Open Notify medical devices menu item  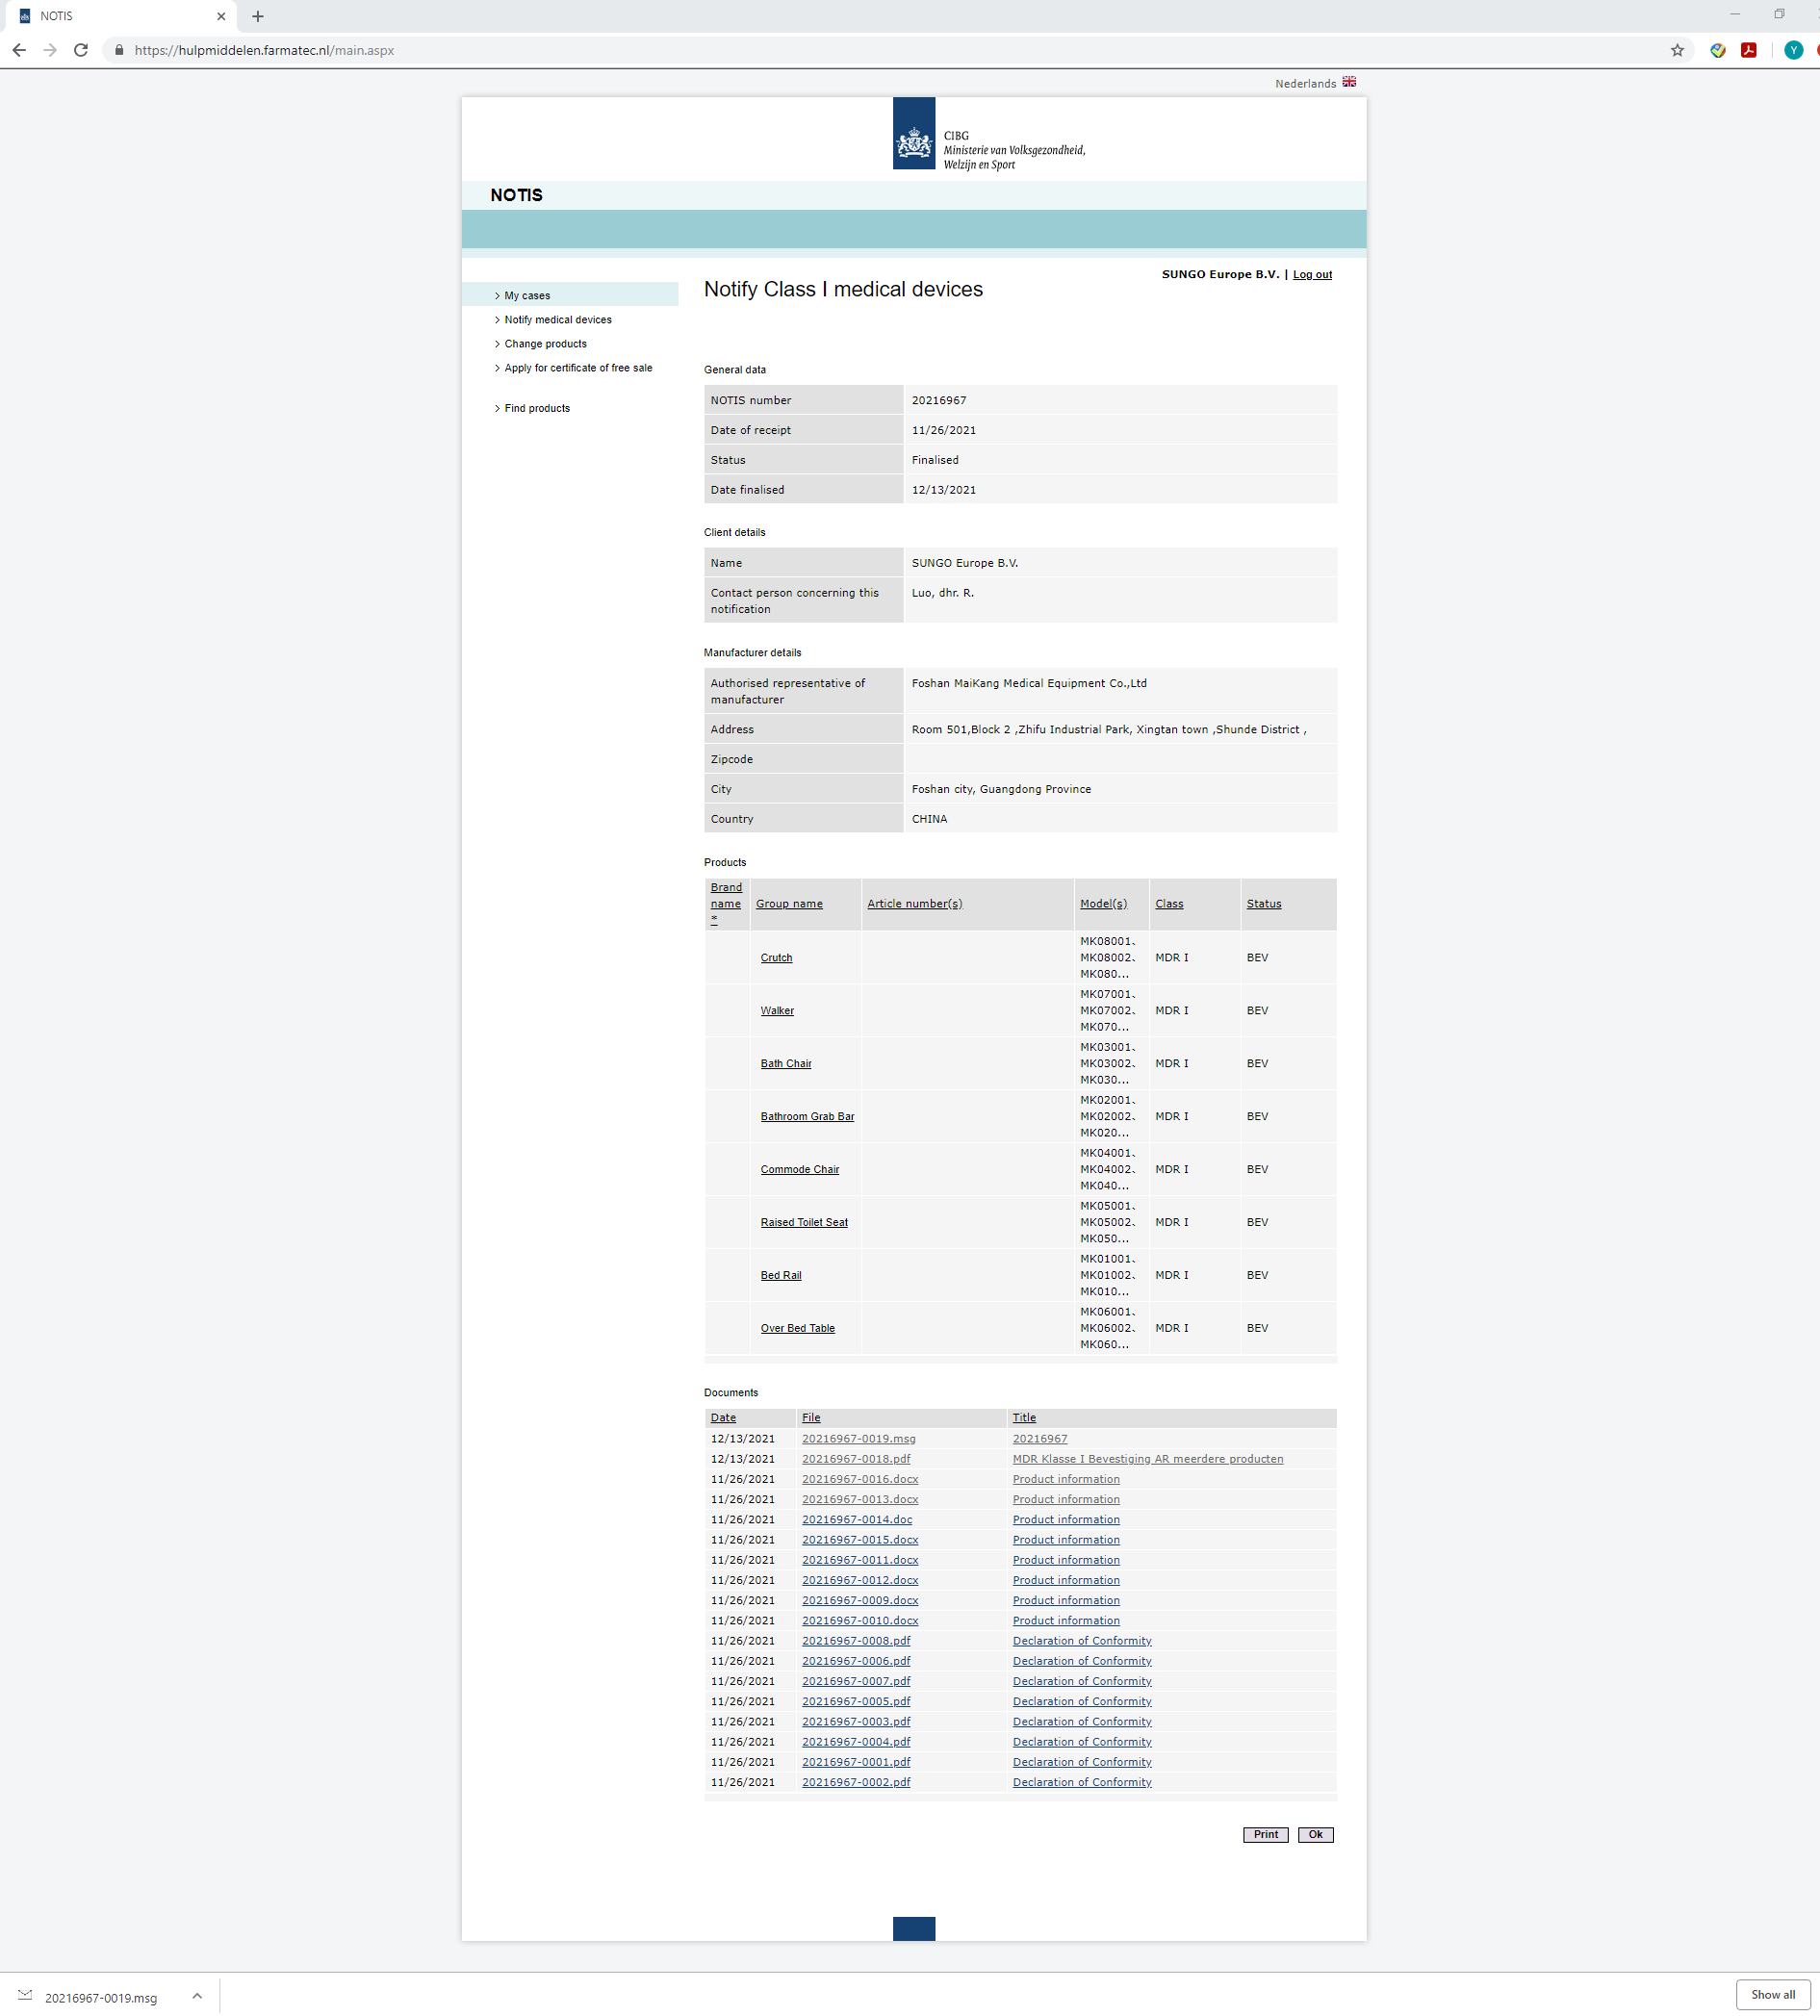coord(558,320)
